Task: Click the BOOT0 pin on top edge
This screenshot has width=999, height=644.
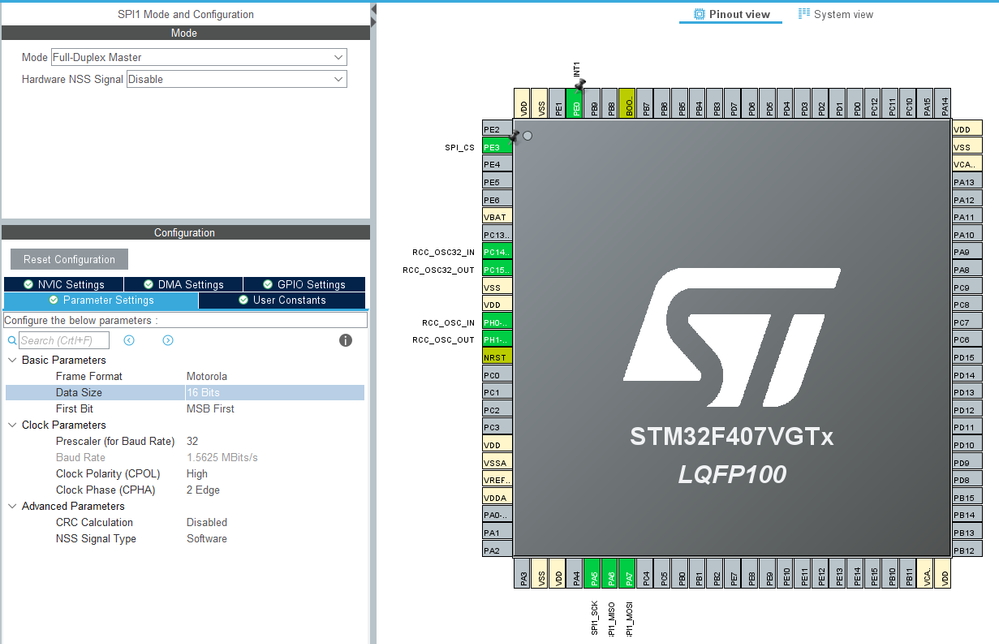Action: pyautogui.click(x=629, y=103)
